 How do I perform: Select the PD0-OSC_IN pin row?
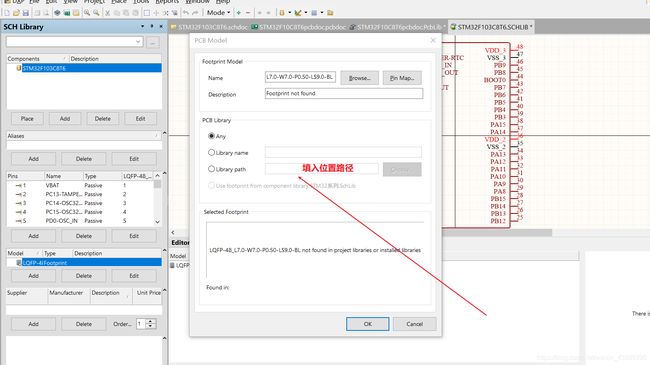(x=80, y=221)
